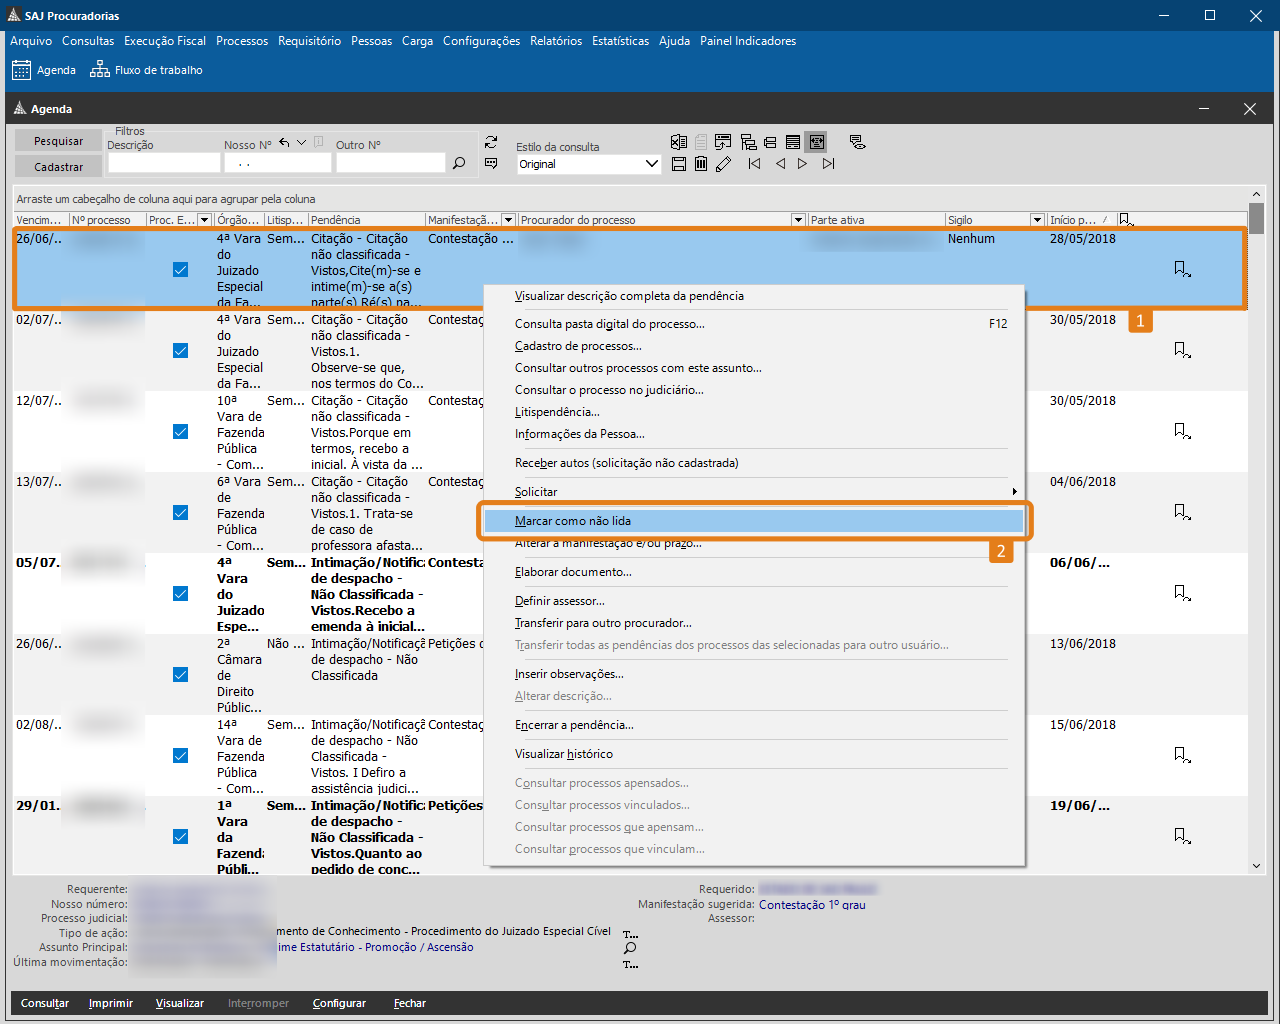Click the list rows view icon
Screen dimensions: 1280x1024
(x=793, y=142)
